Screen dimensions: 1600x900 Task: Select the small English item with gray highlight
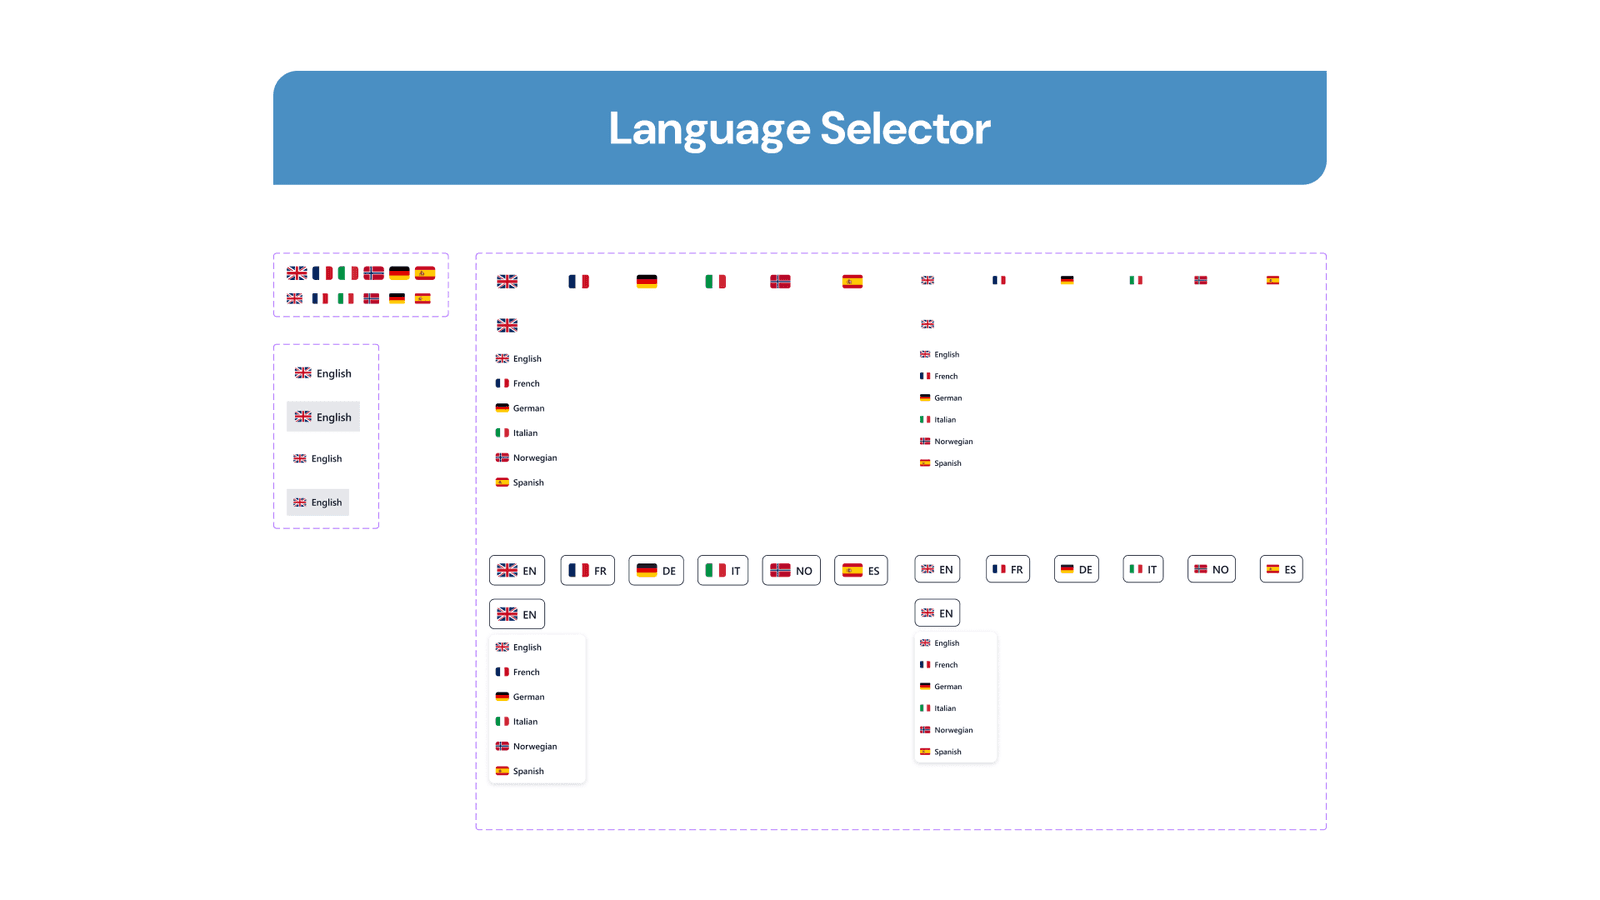point(318,502)
